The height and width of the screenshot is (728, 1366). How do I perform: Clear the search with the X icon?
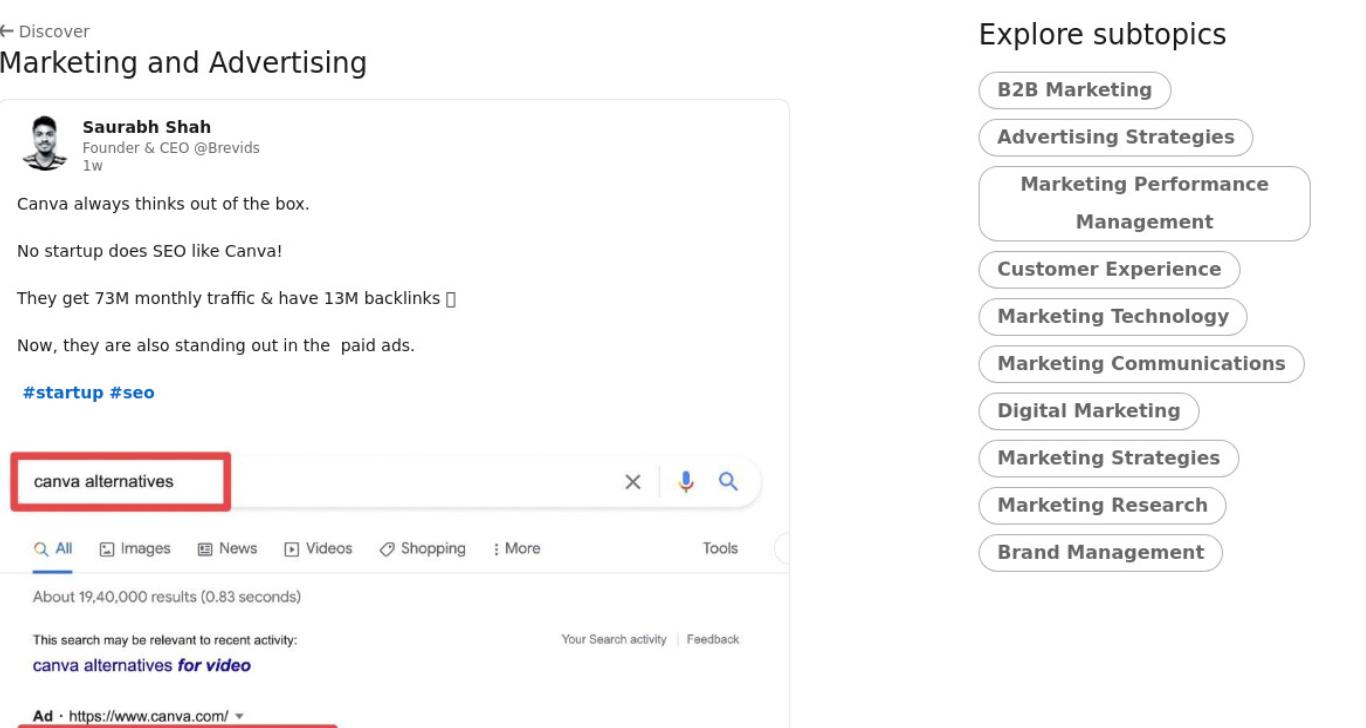point(633,482)
